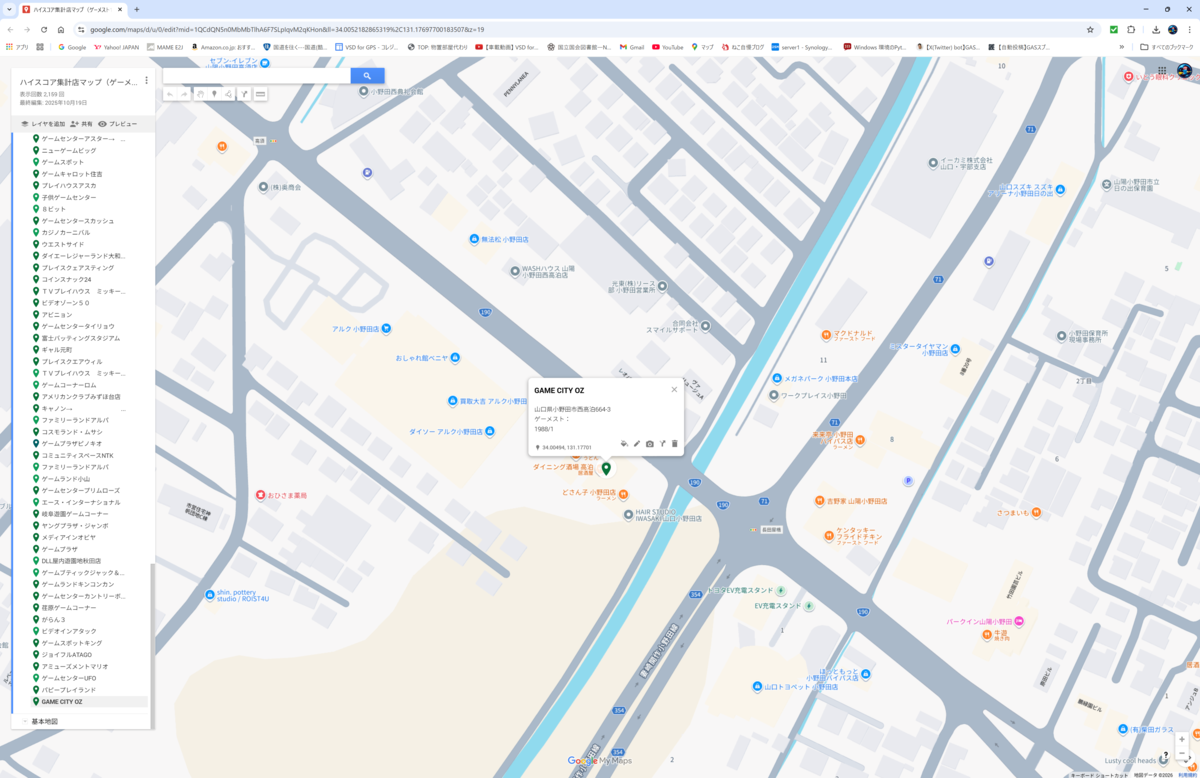This screenshot has height=778, width=1200.
Task: Select パピープレイランド in the list
Action: (x=69, y=689)
